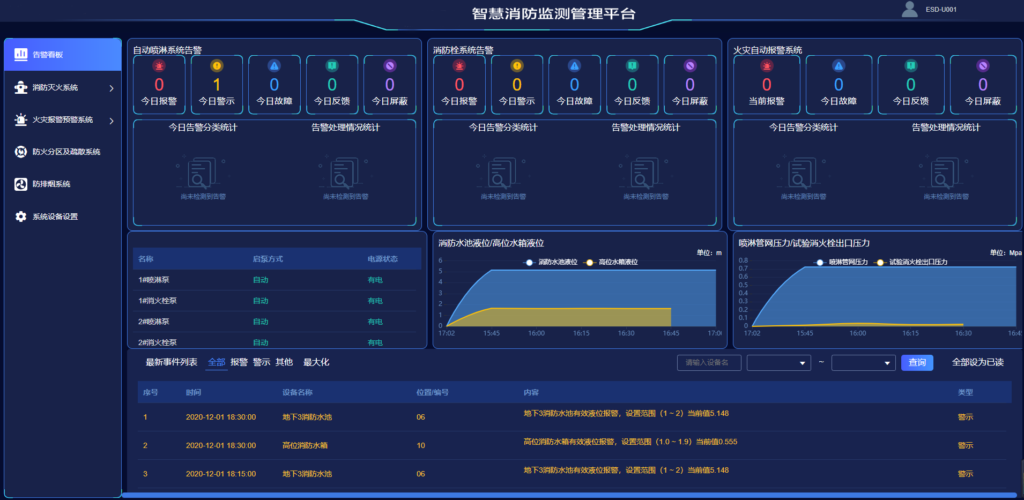Screen dimensions: 1024x500
Task: Click 全部设为已读 to mark all read
Action: coord(977,362)
